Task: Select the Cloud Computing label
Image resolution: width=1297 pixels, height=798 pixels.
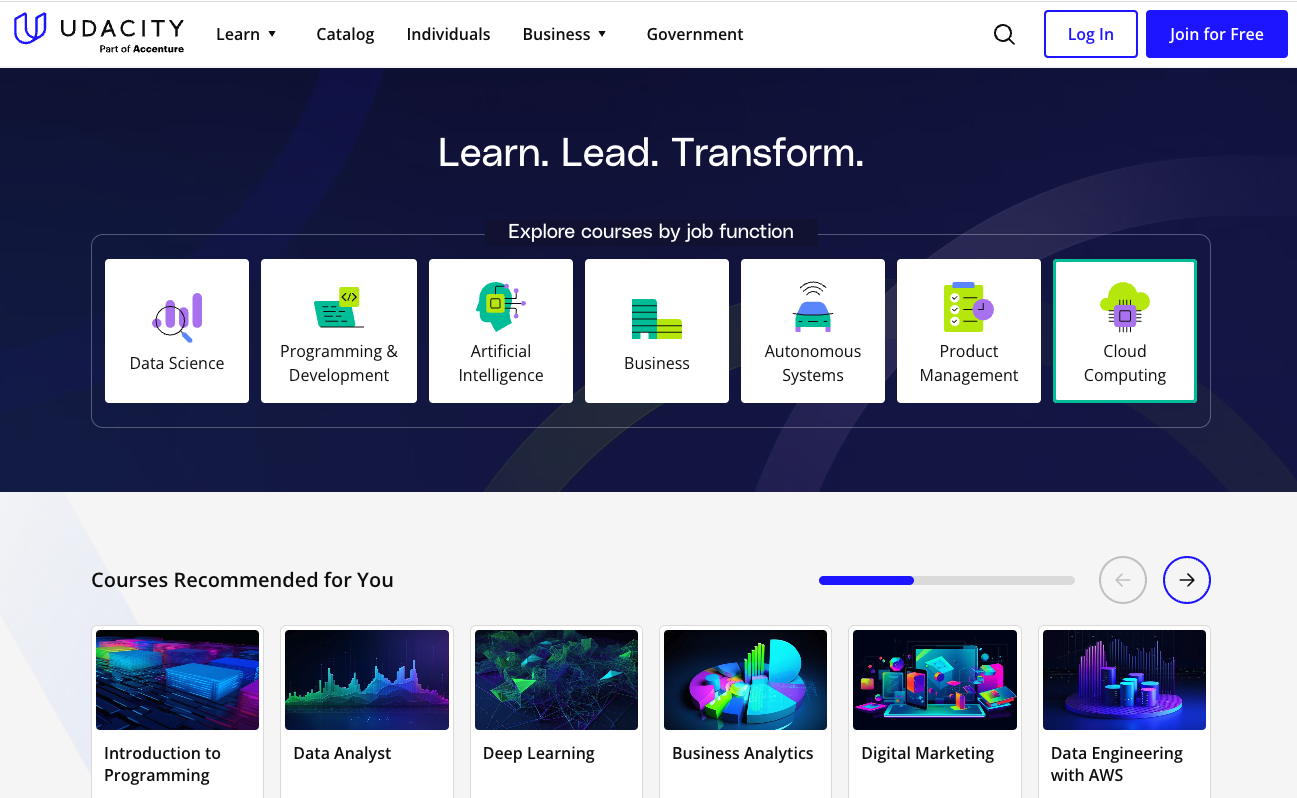Action: 1124,363
